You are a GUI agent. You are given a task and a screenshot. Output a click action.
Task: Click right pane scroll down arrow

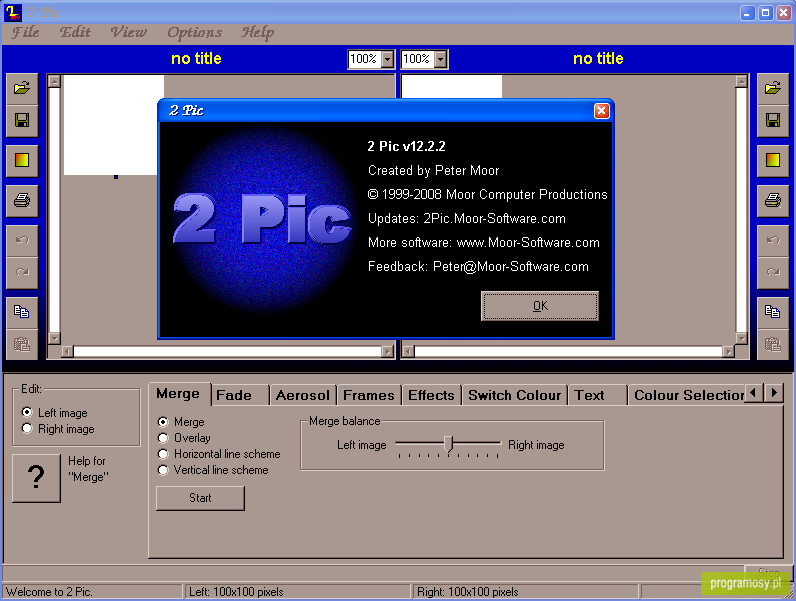(x=742, y=338)
